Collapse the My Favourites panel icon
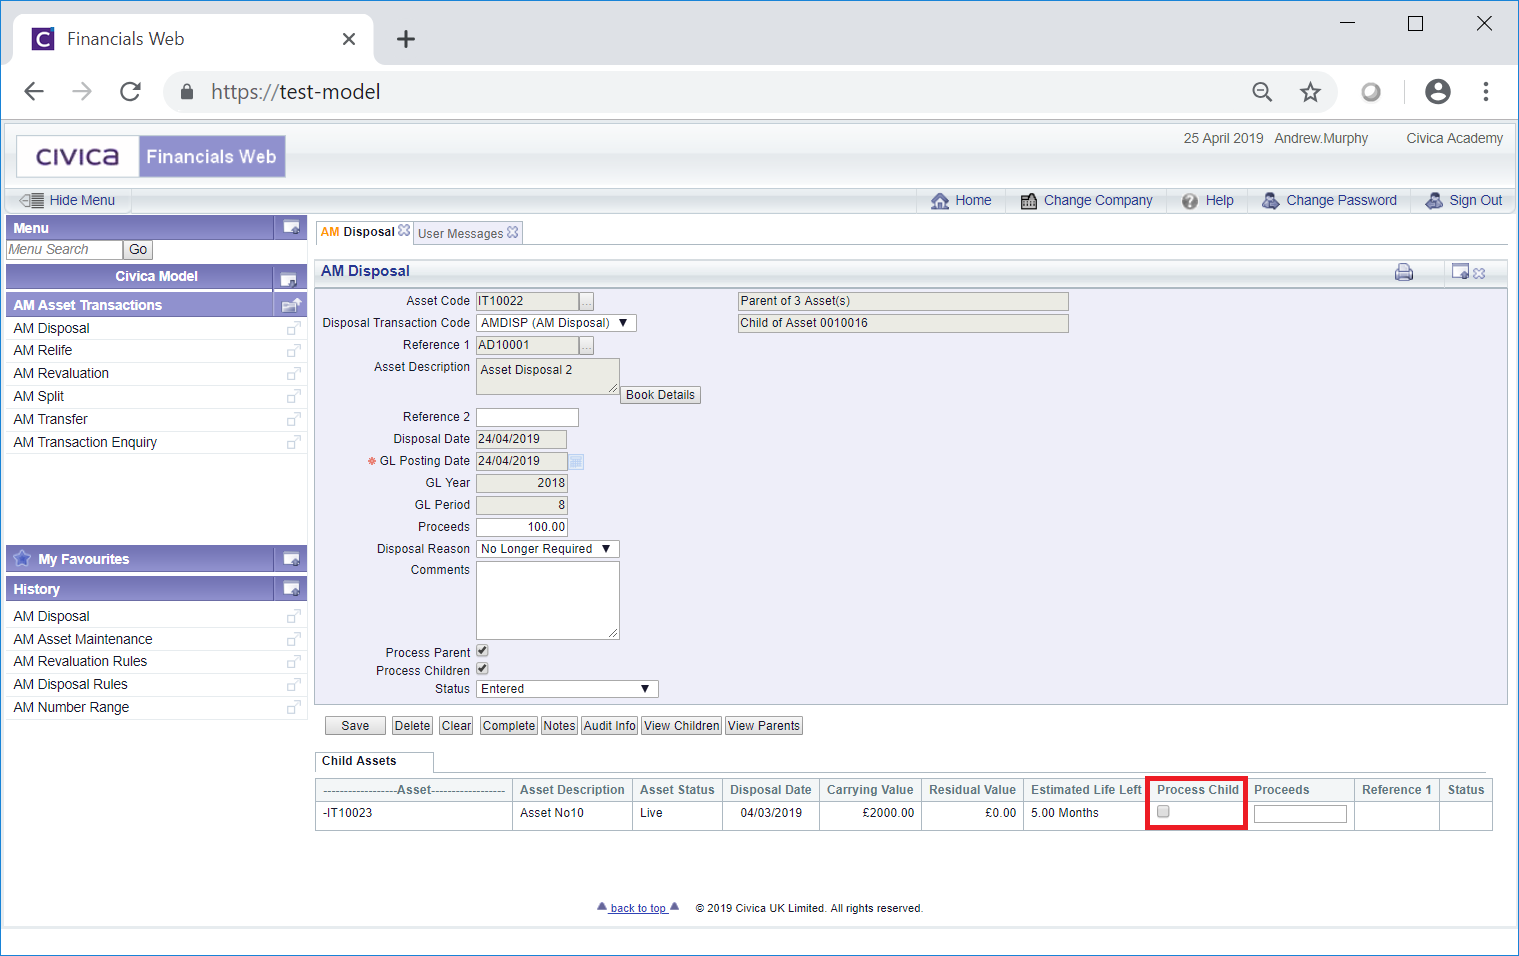Viewport: 1519px width, 956px height. (x=291, y=559)
